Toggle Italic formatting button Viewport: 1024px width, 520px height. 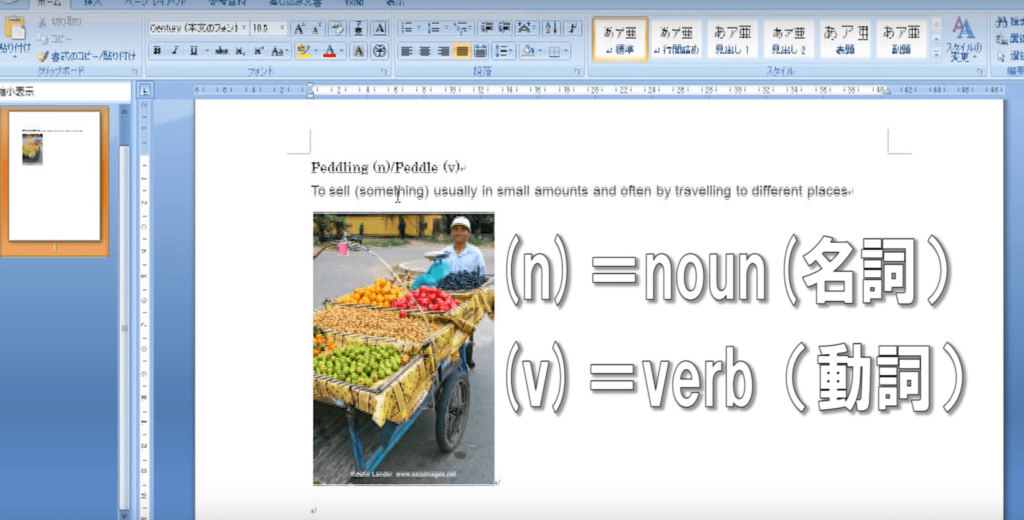point(175,51)
